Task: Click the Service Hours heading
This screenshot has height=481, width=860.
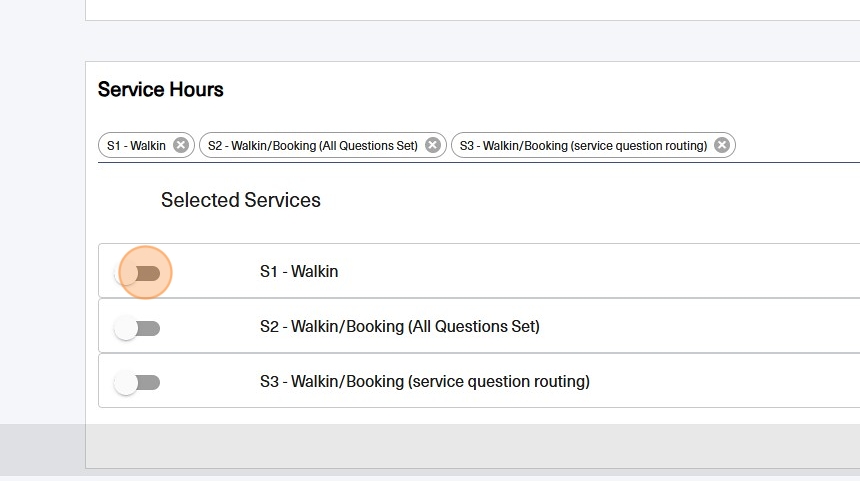Action: 160,90
